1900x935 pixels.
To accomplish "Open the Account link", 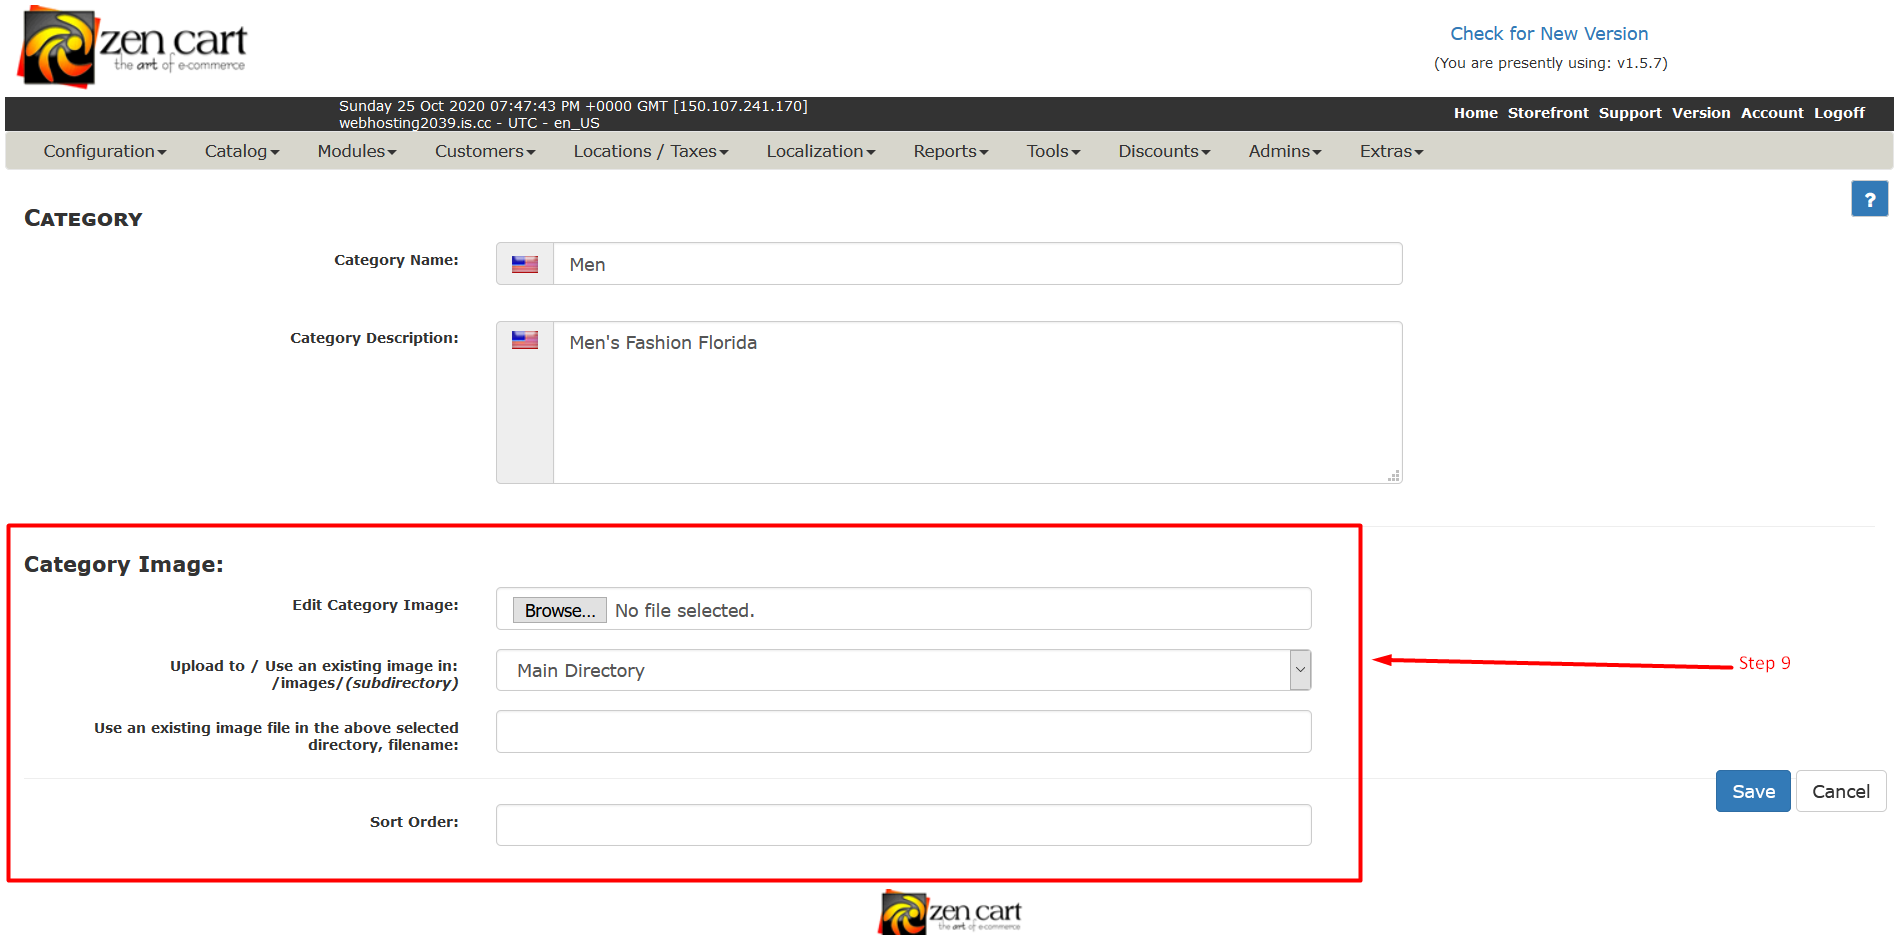I will (x=1772, y=113).
